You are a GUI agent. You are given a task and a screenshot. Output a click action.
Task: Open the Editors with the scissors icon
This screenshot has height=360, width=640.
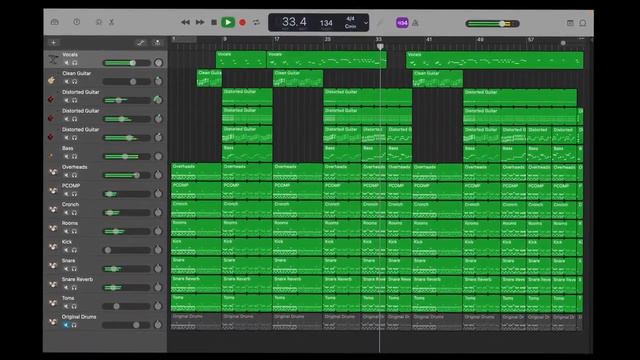click(111, 22)
